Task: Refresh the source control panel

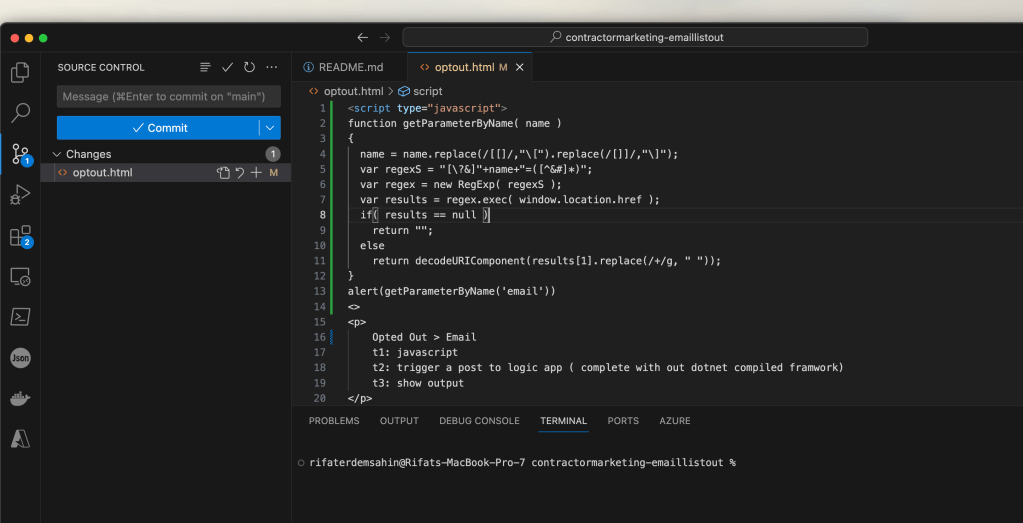Action: pyautogui.click(x=249, y=67)
